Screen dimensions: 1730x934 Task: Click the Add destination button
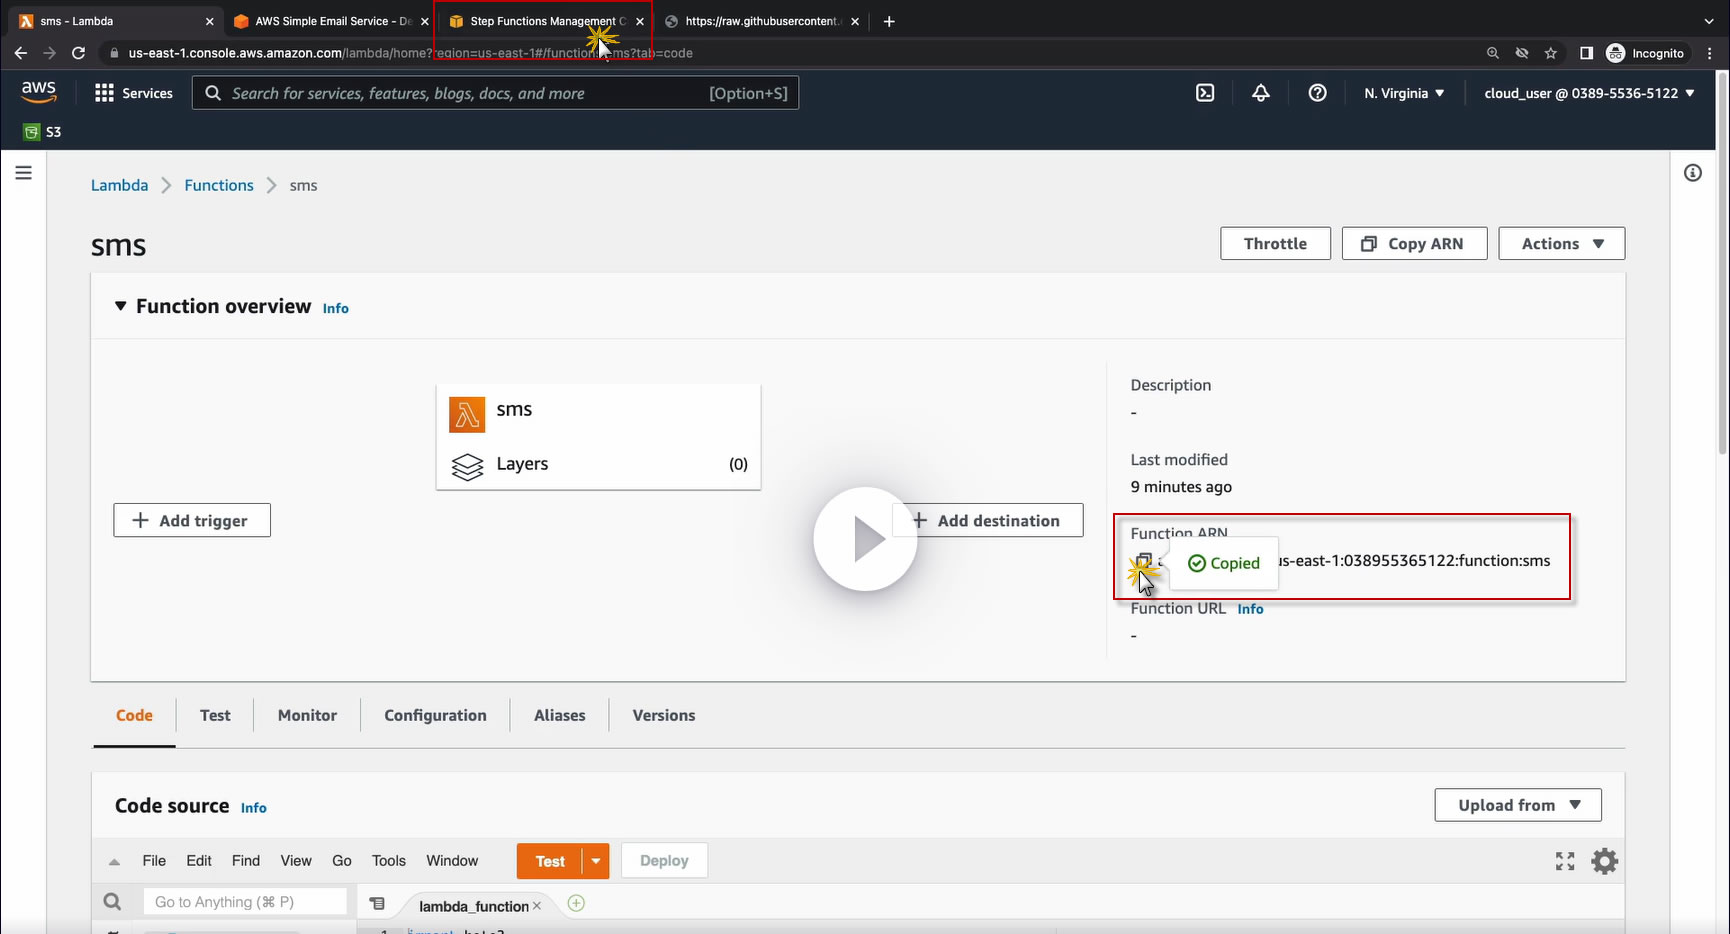tap(988, 520)
